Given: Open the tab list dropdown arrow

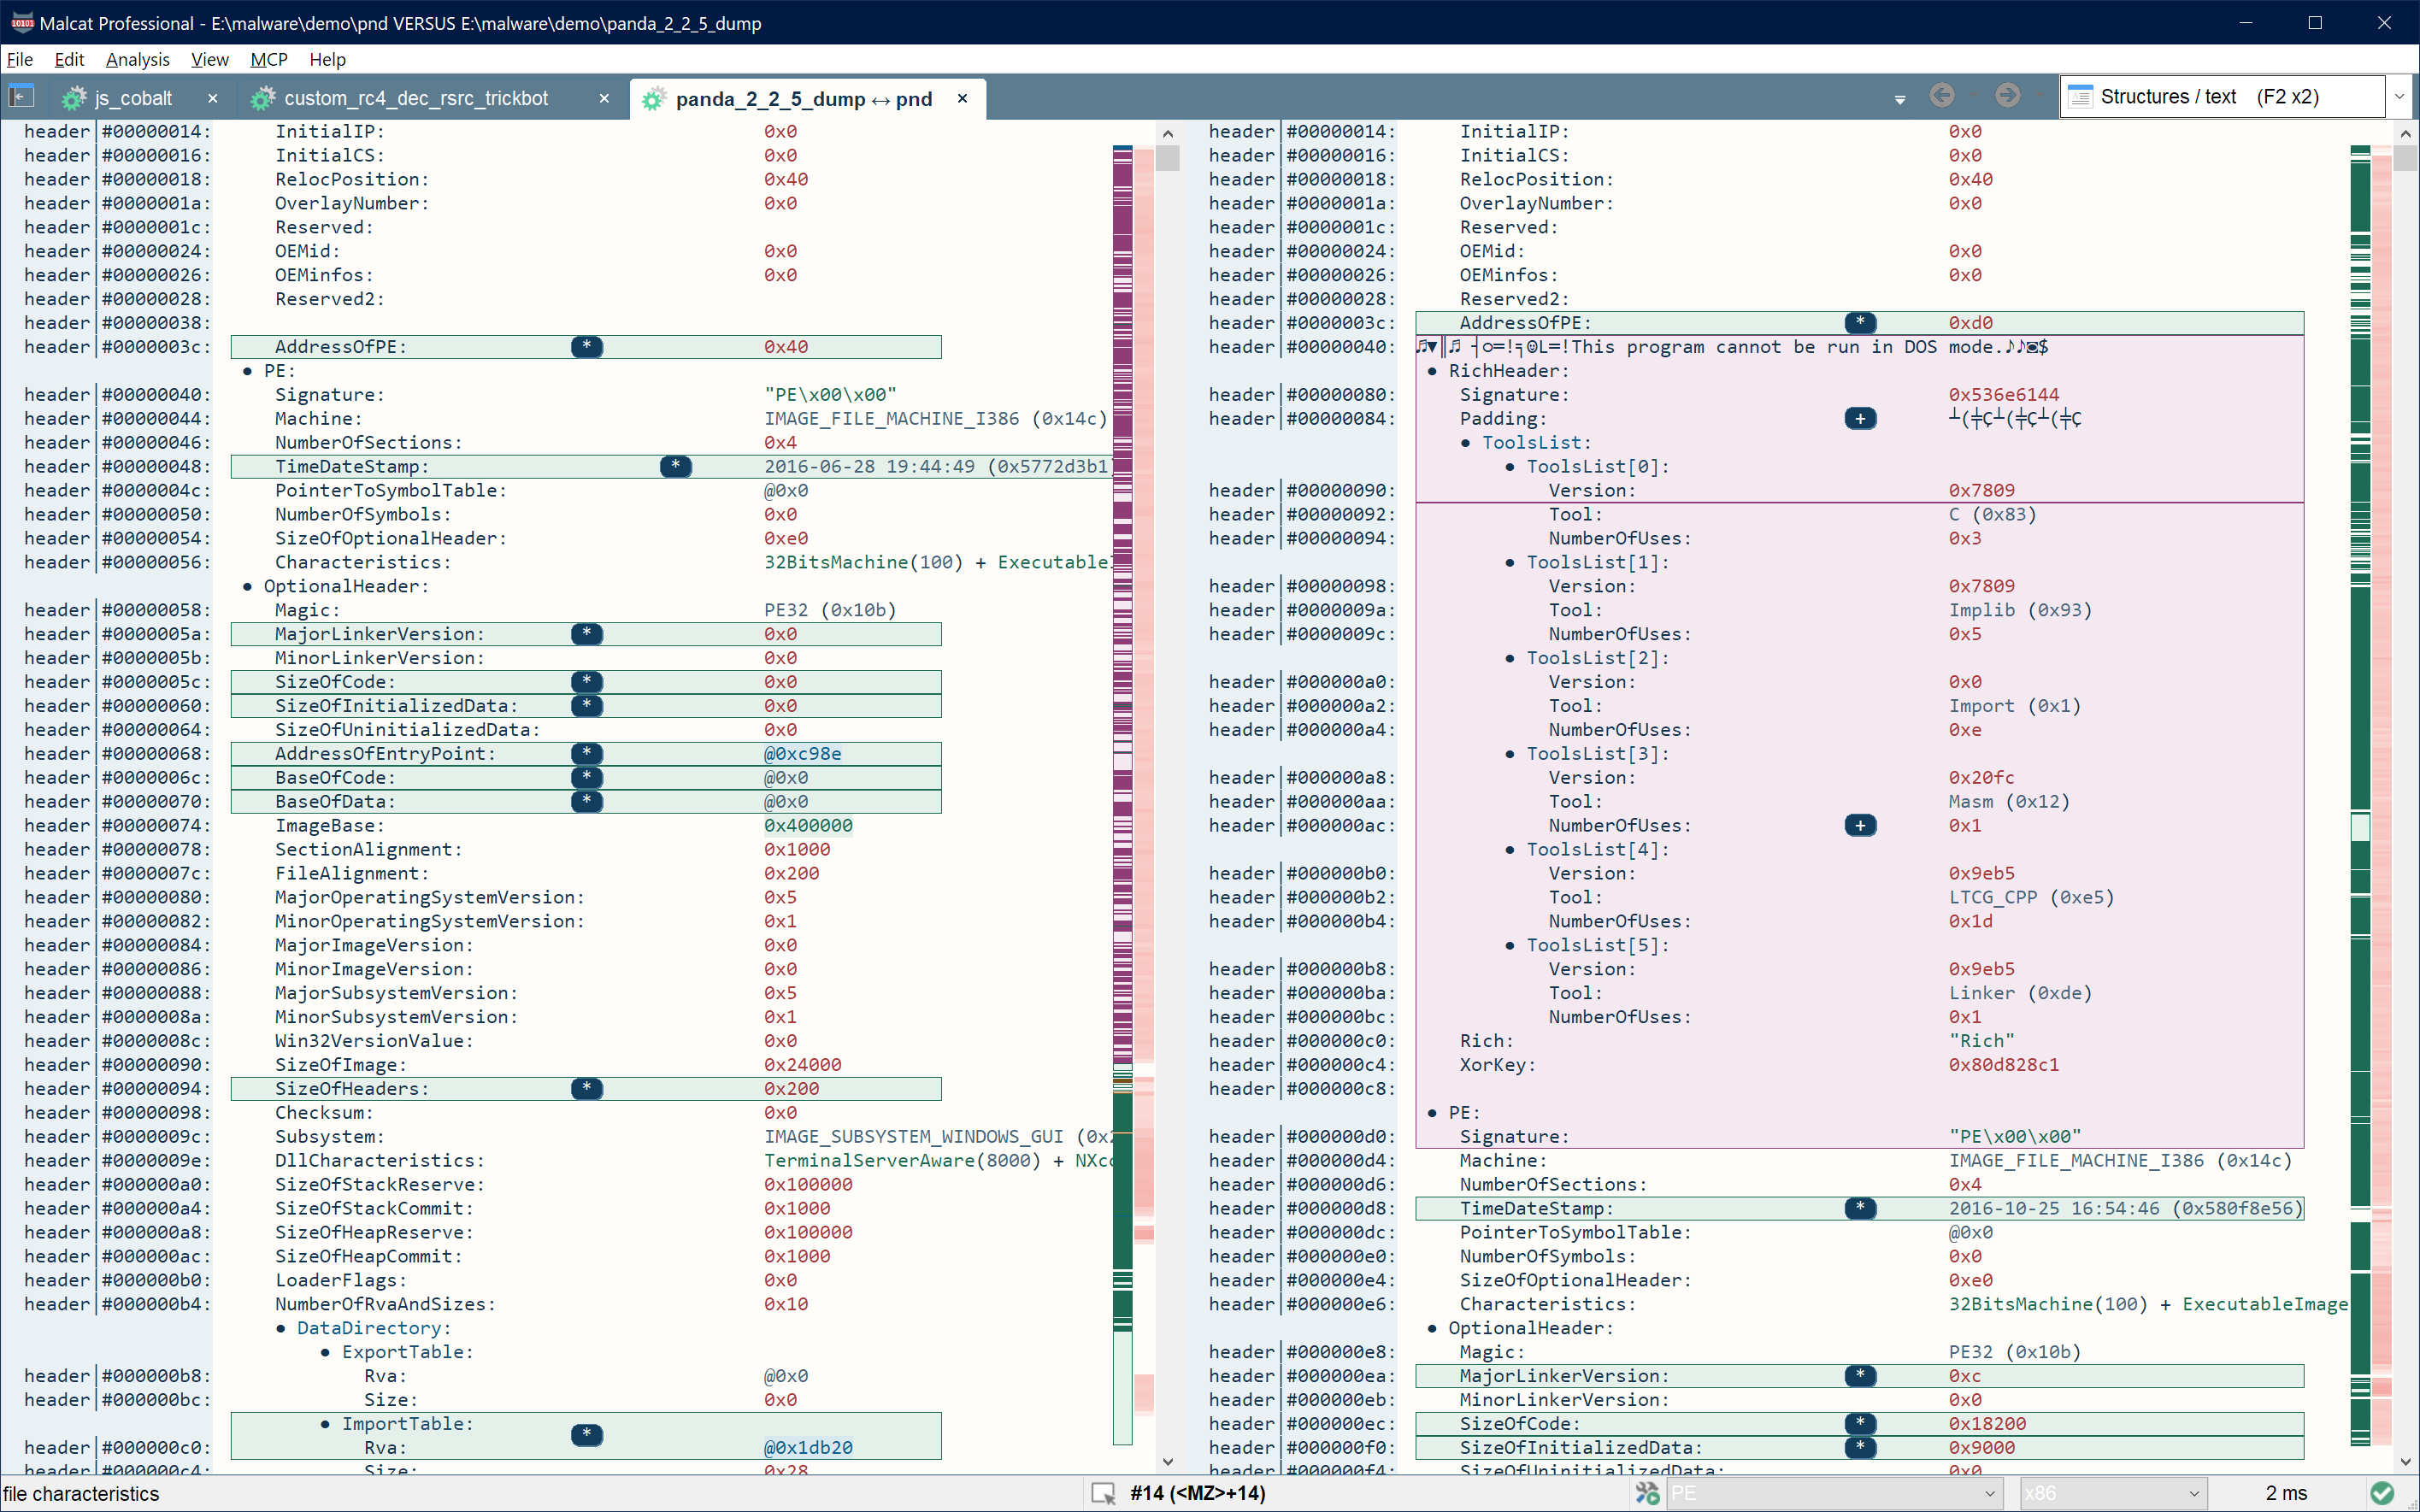Looking at the screenshot, I should click(x=1900, y=99).
